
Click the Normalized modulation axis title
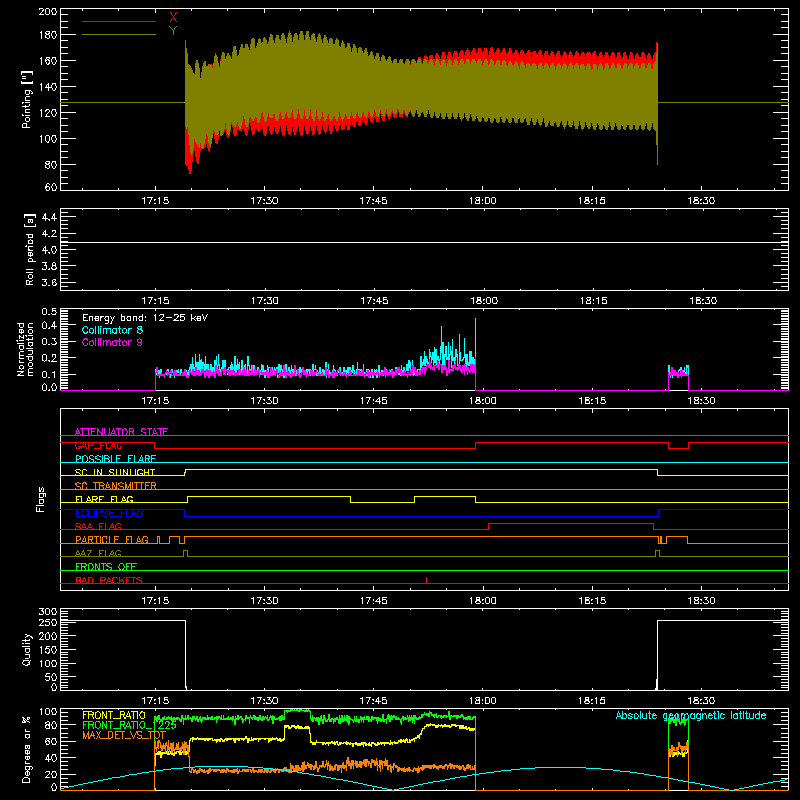click(x=25, y=349)
